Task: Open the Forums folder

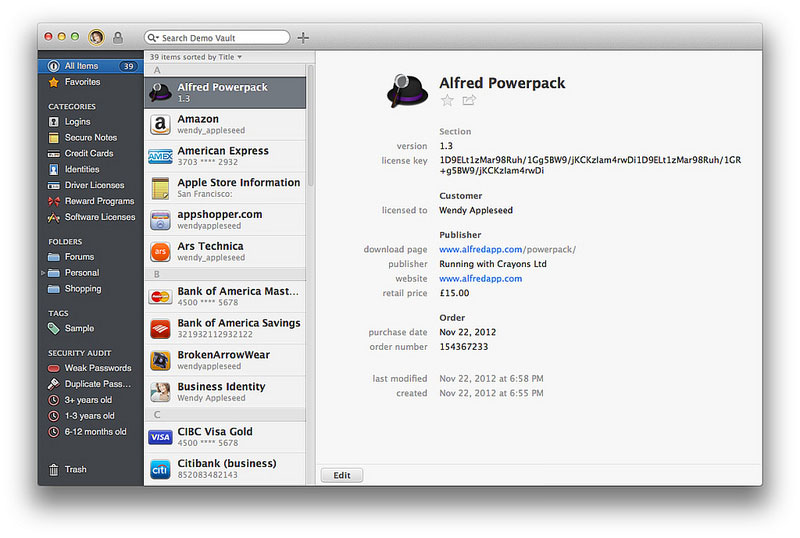Action: pyautogui.click(x=79, y=257)
